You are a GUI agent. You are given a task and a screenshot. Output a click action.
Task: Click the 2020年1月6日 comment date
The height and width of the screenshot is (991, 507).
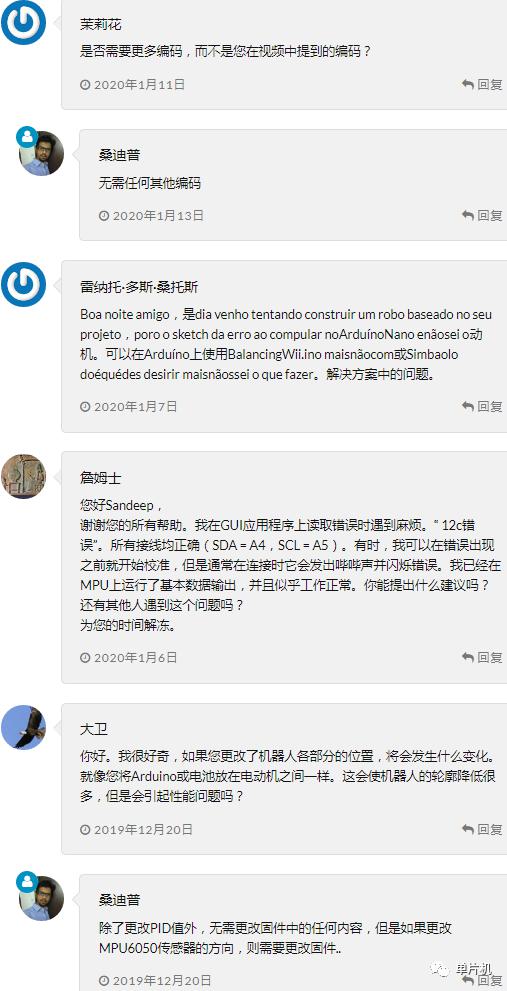click(x=135, y=657)
